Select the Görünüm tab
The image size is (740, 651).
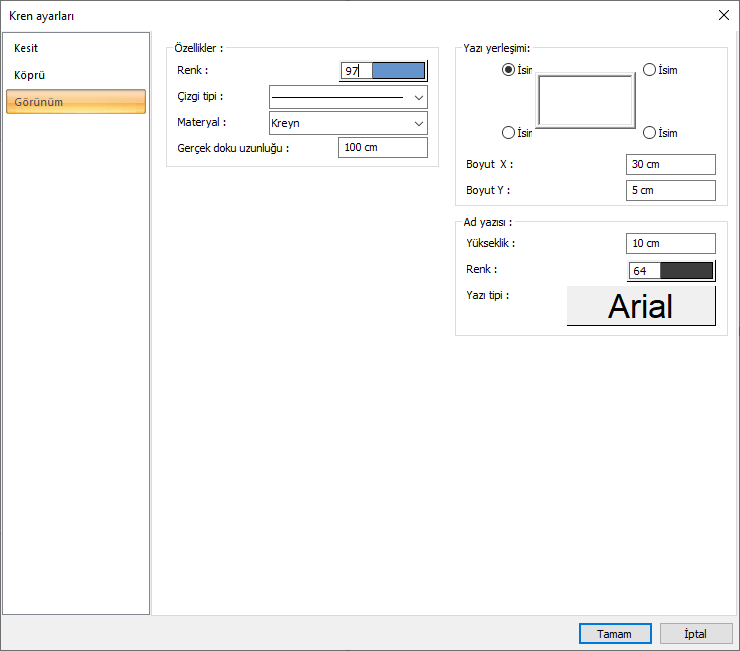point(40,102)
